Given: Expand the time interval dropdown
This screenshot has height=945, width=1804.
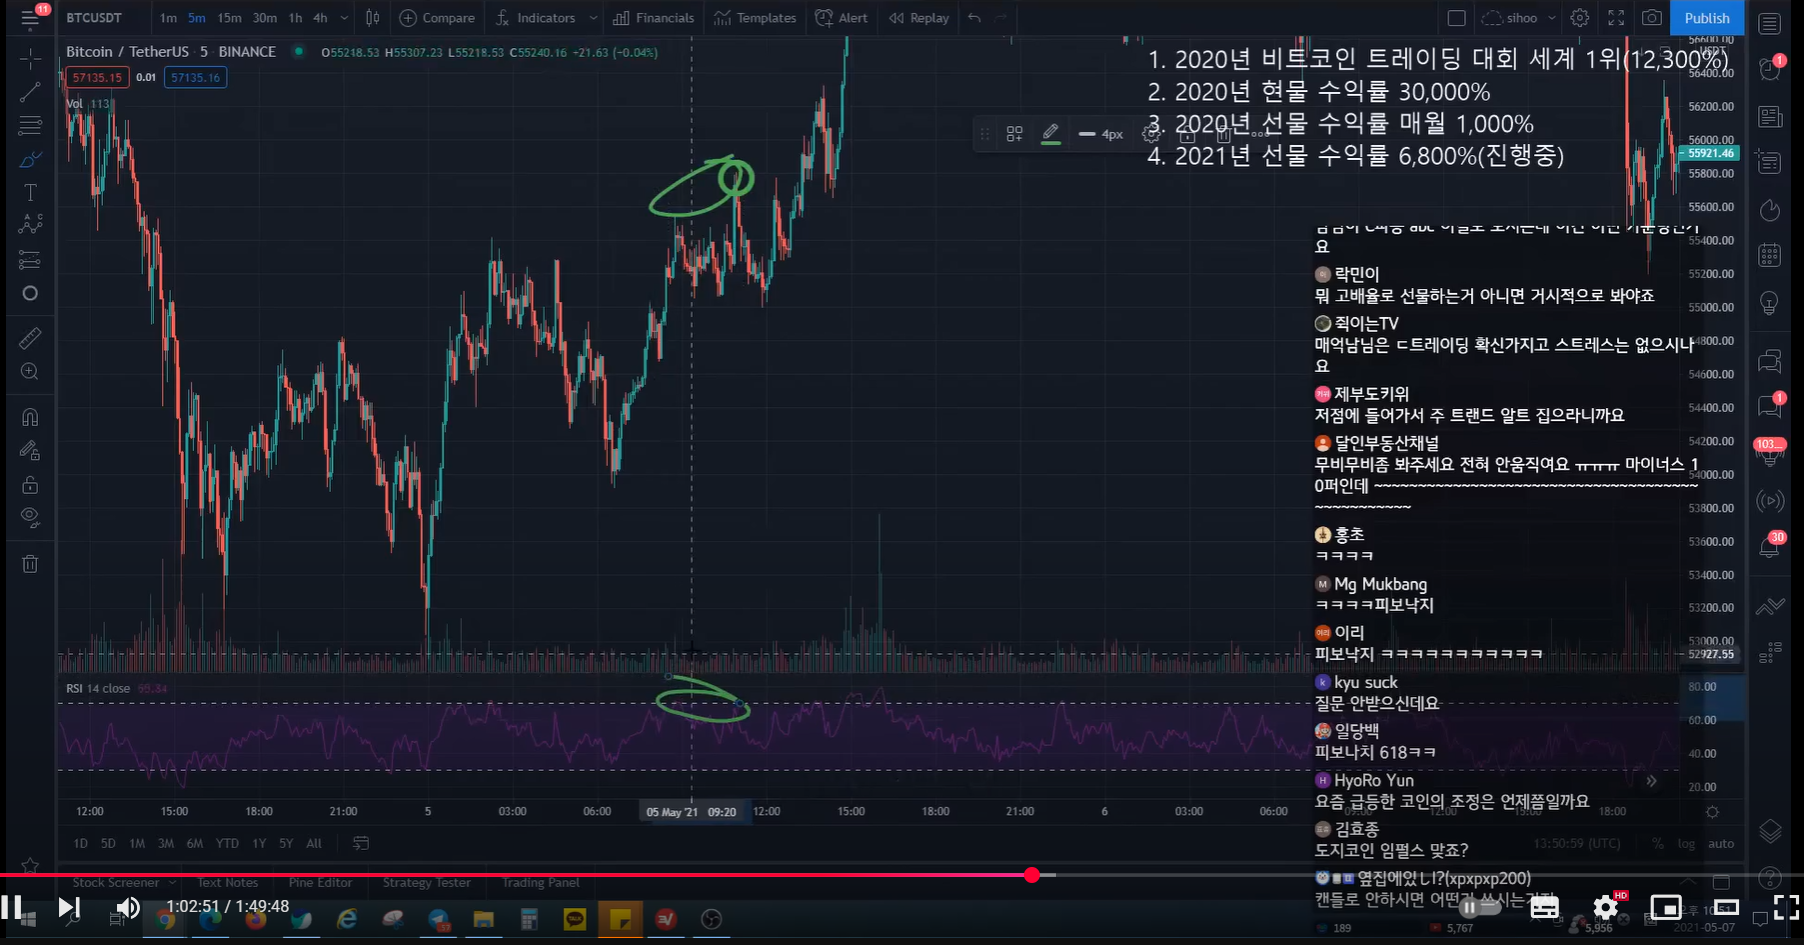Looking at the screenshot, I should 345,18.
